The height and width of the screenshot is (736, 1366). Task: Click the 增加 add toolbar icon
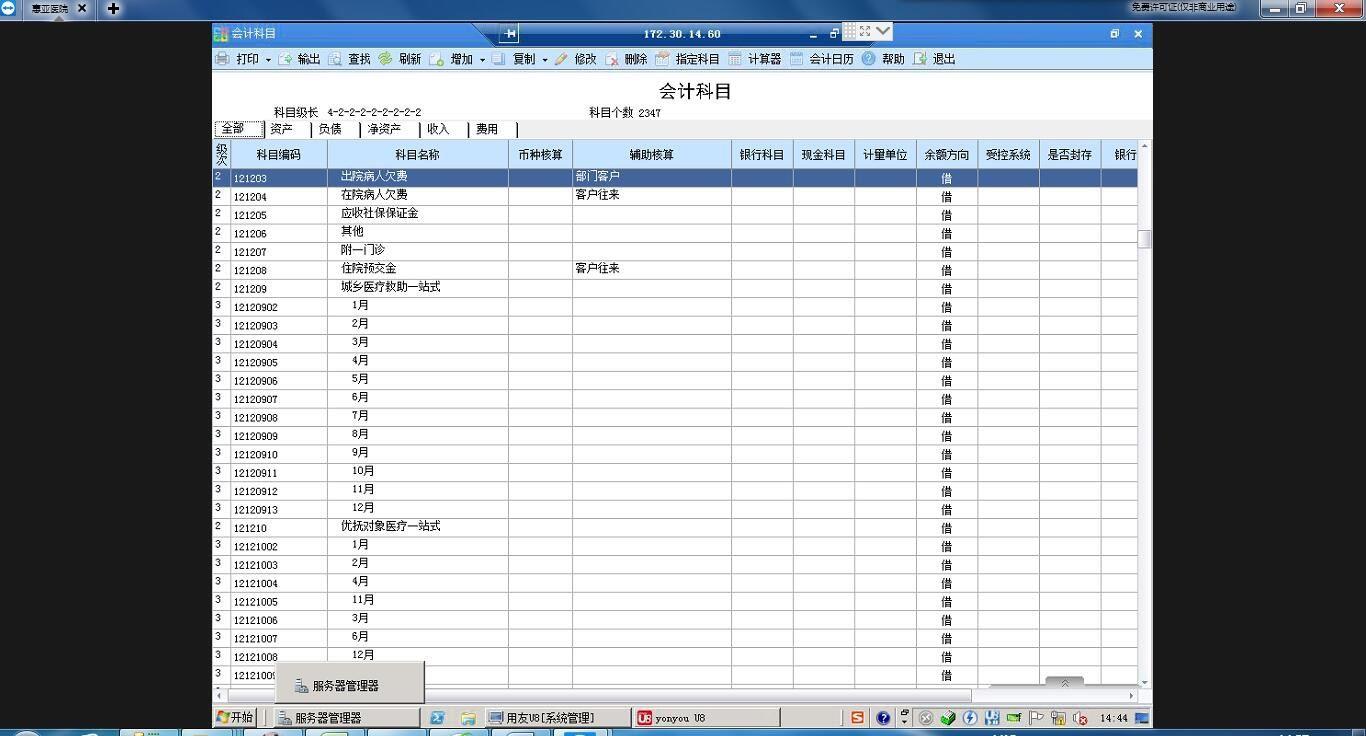pos(436,59)
